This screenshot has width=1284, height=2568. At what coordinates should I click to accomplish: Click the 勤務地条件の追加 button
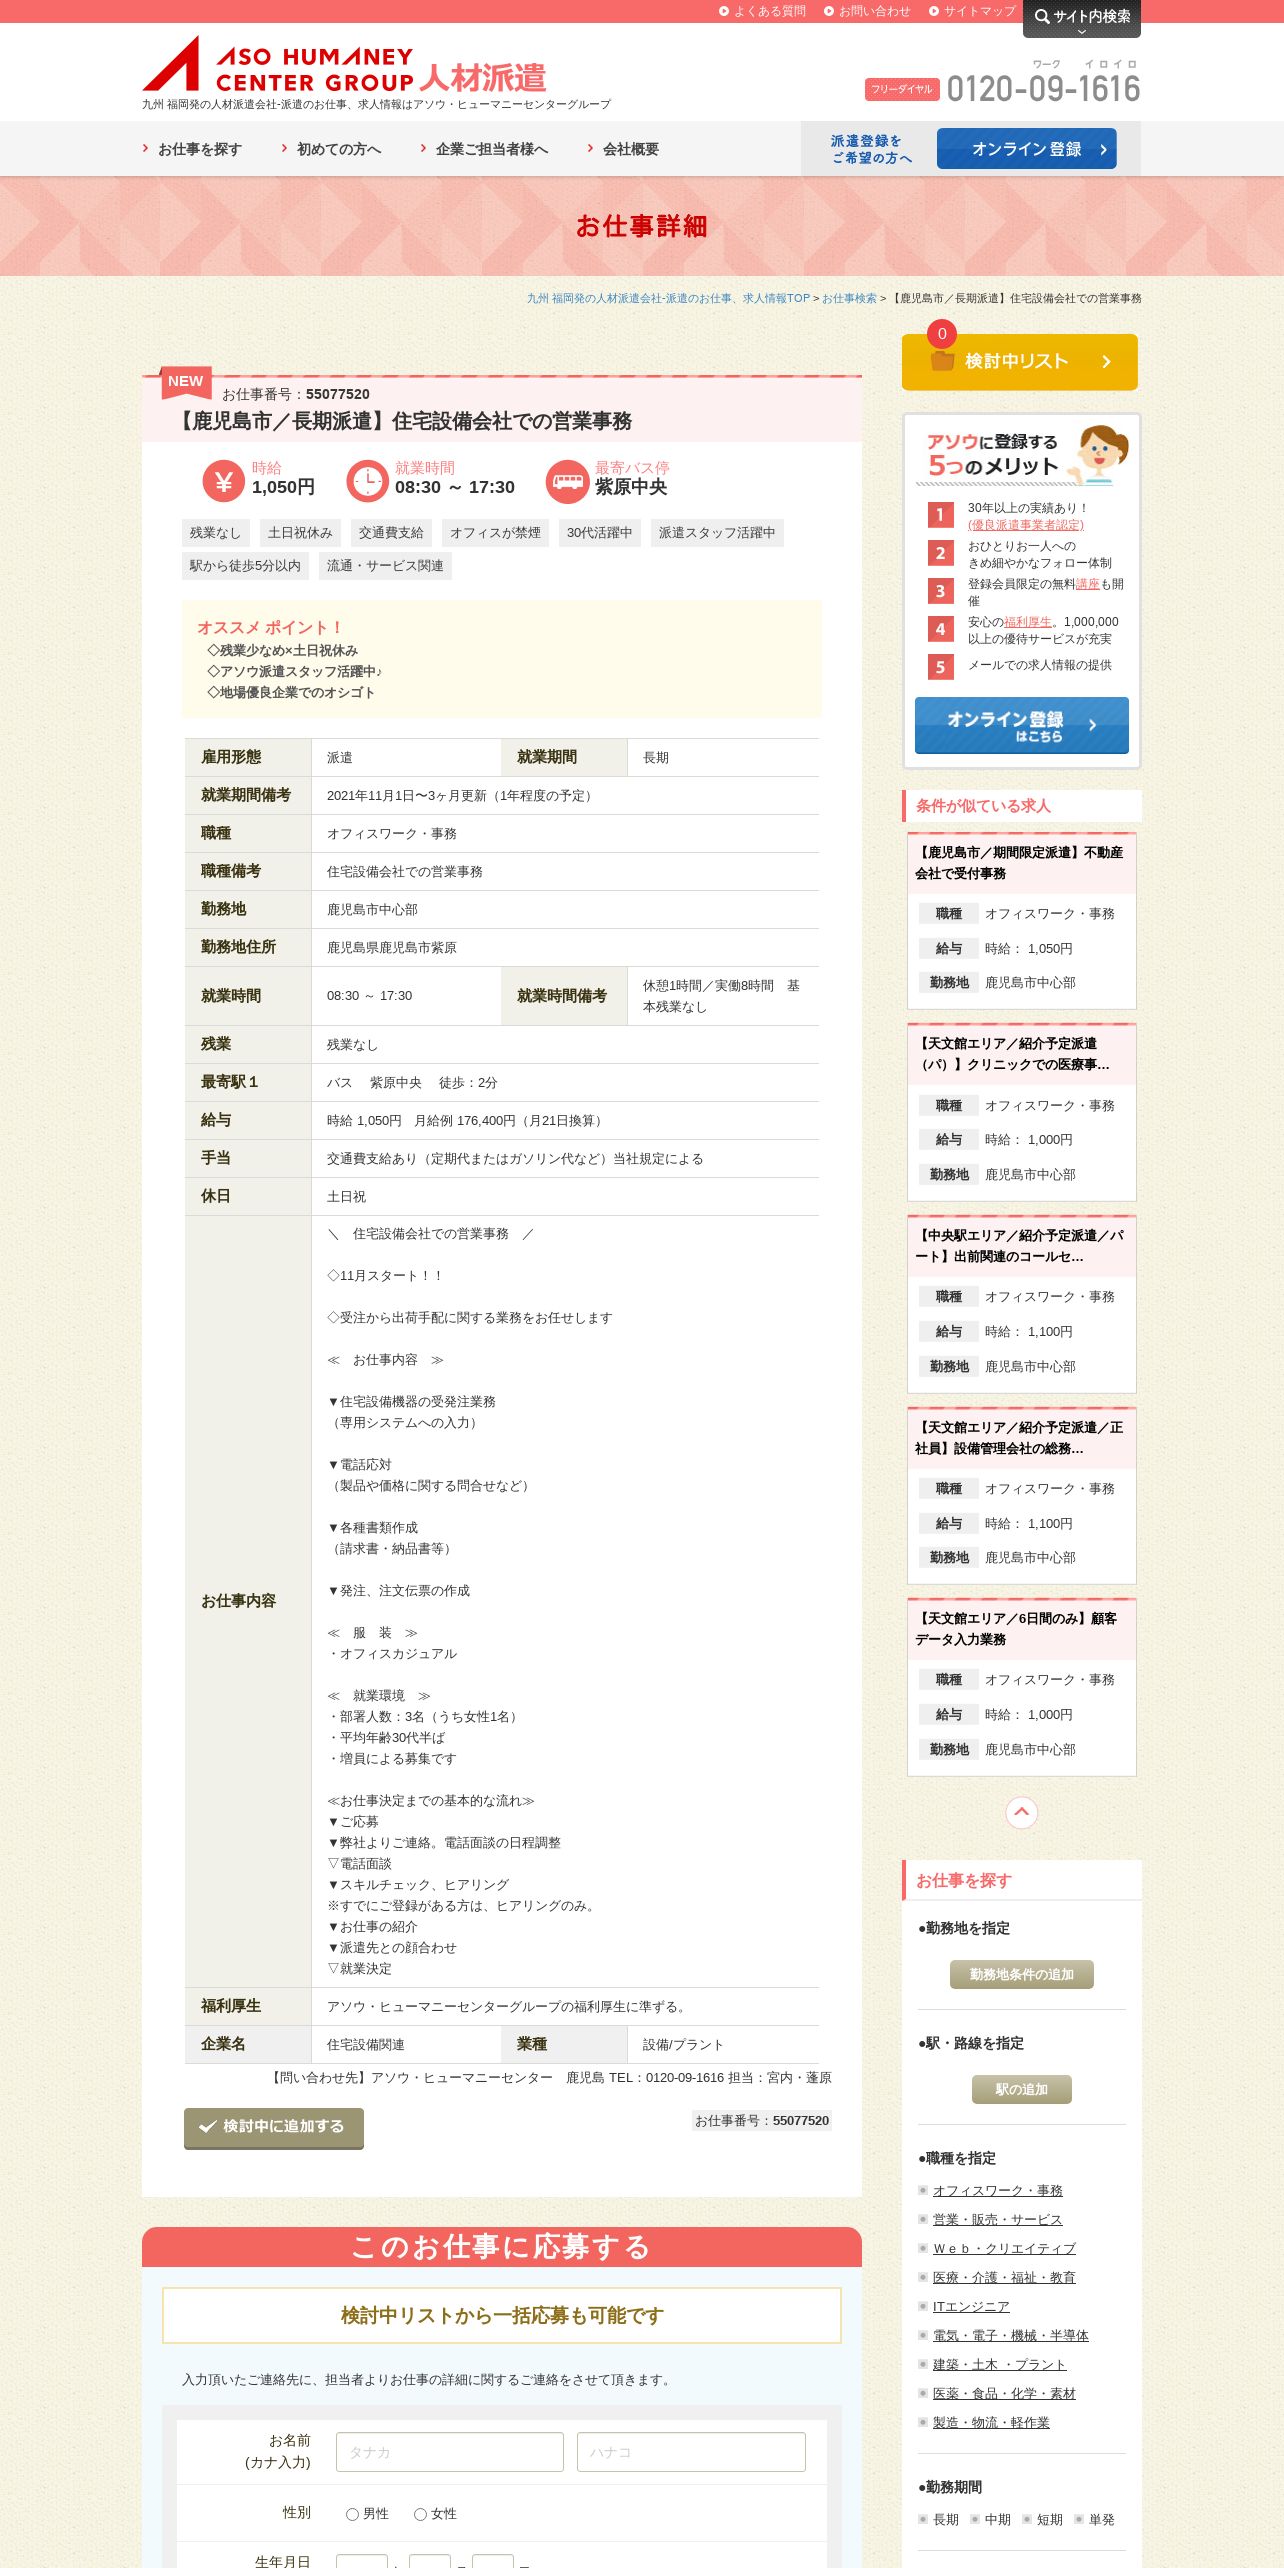click(1022, 1974)
